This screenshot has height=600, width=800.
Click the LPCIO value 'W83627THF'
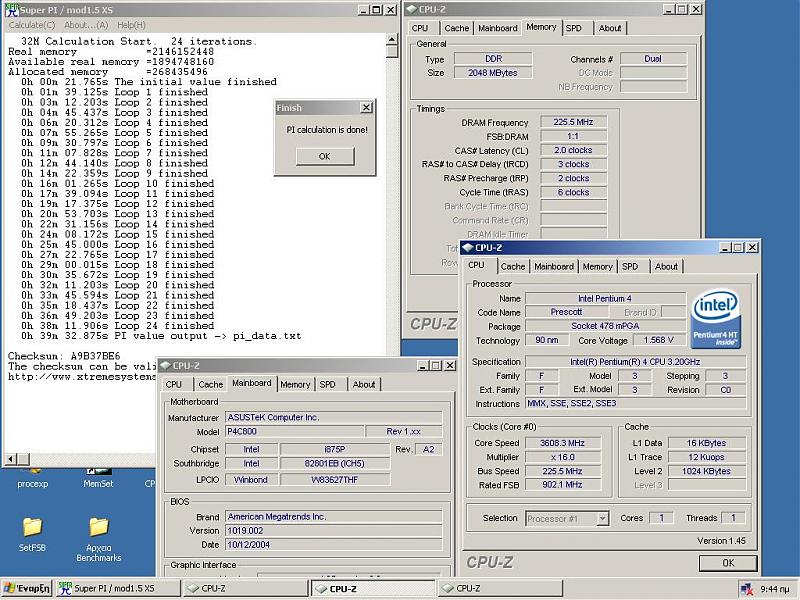coord(335,480)
